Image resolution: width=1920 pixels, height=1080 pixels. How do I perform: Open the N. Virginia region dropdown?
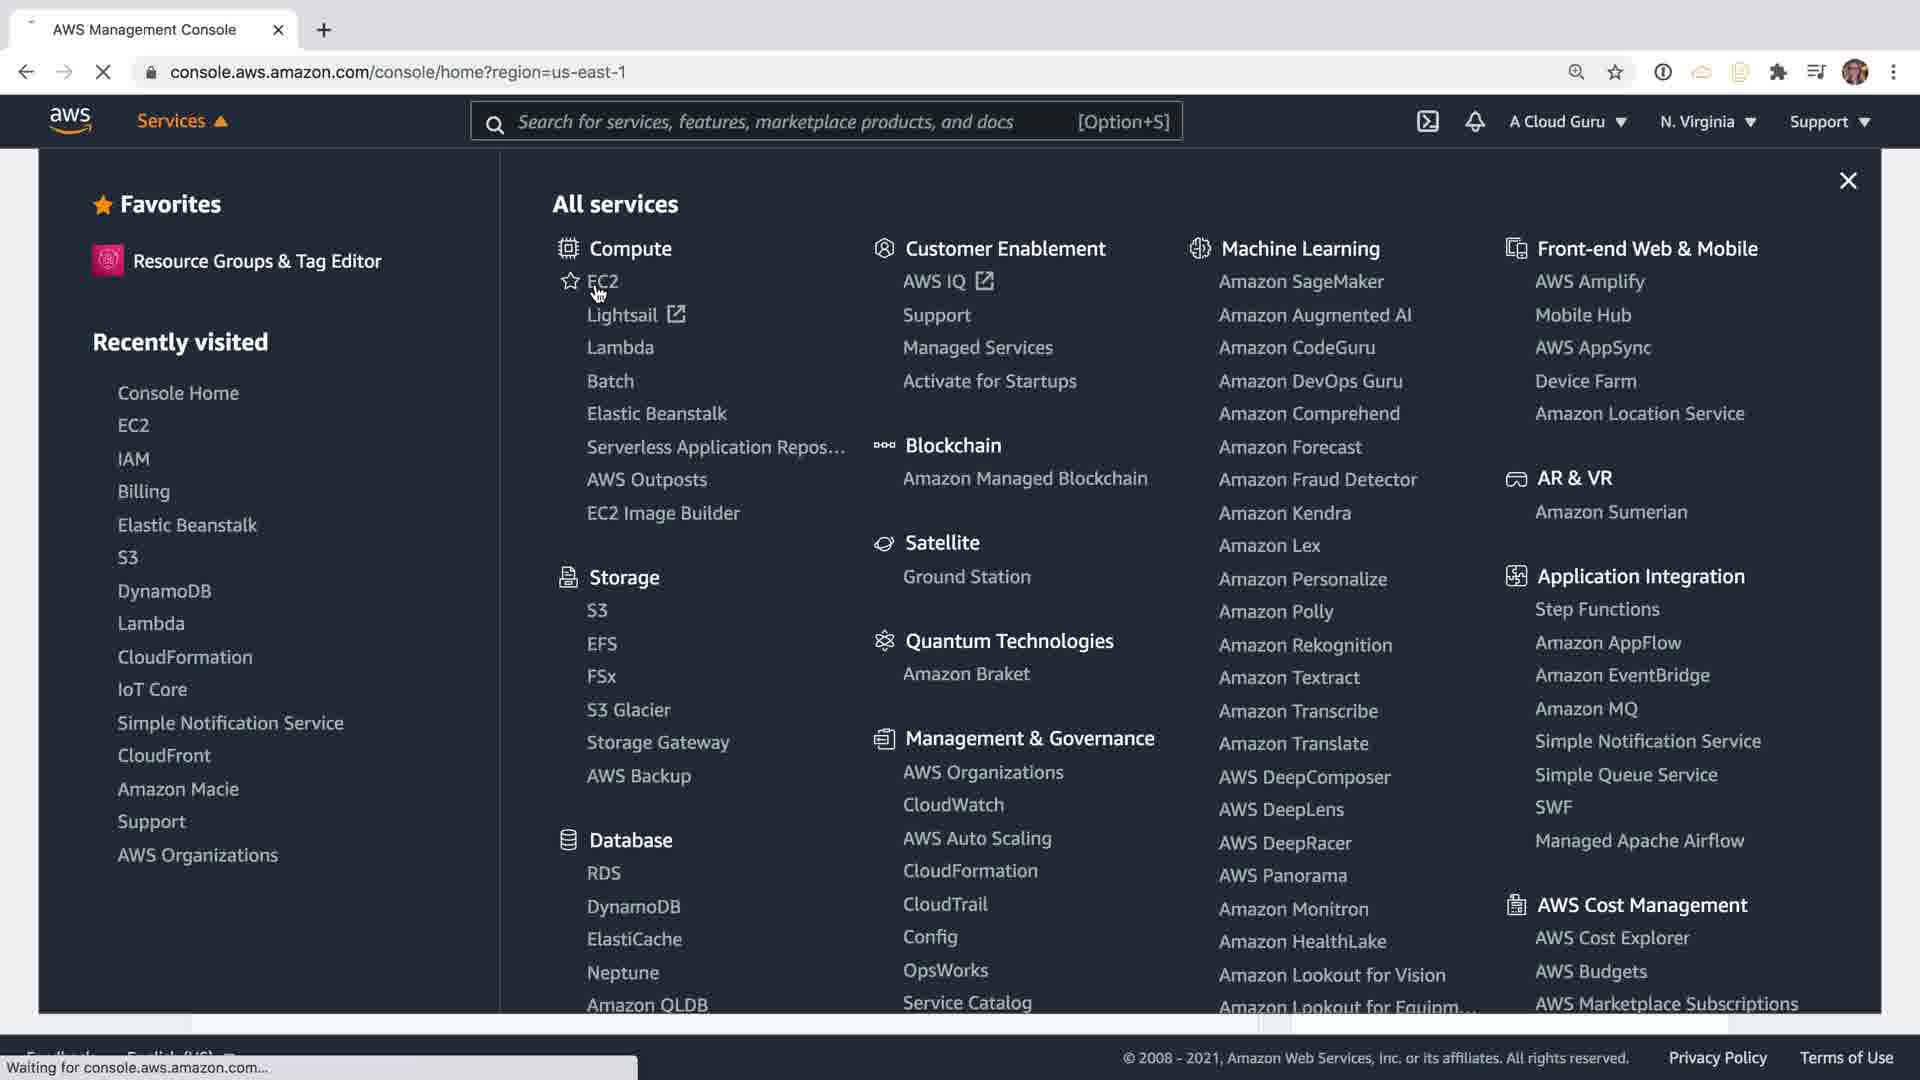[x=1707, y=121]
